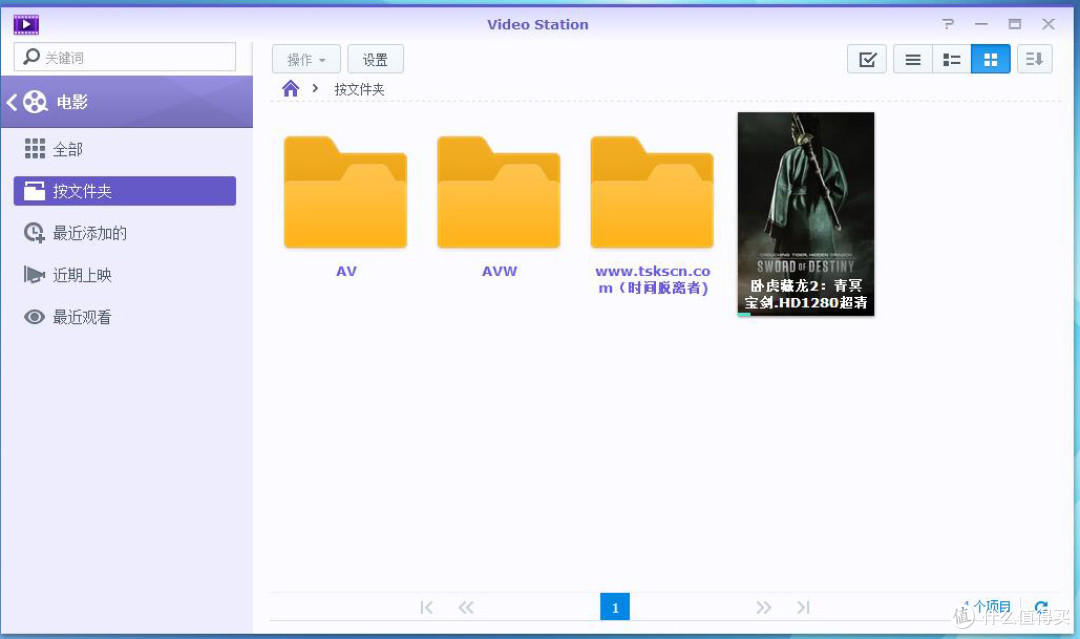This screenshot has height=639, width=1080.
Task: Select 全部 in the sidebar
Action: point(125,149)
